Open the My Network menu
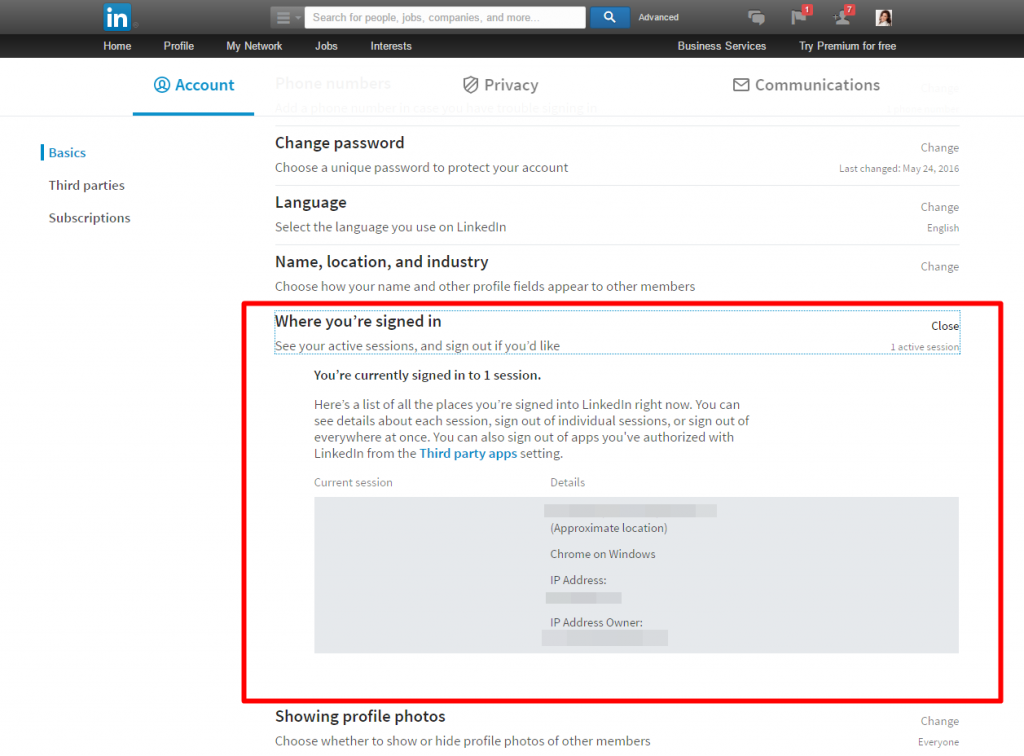 pyautogui.click(x=254, y=45)
